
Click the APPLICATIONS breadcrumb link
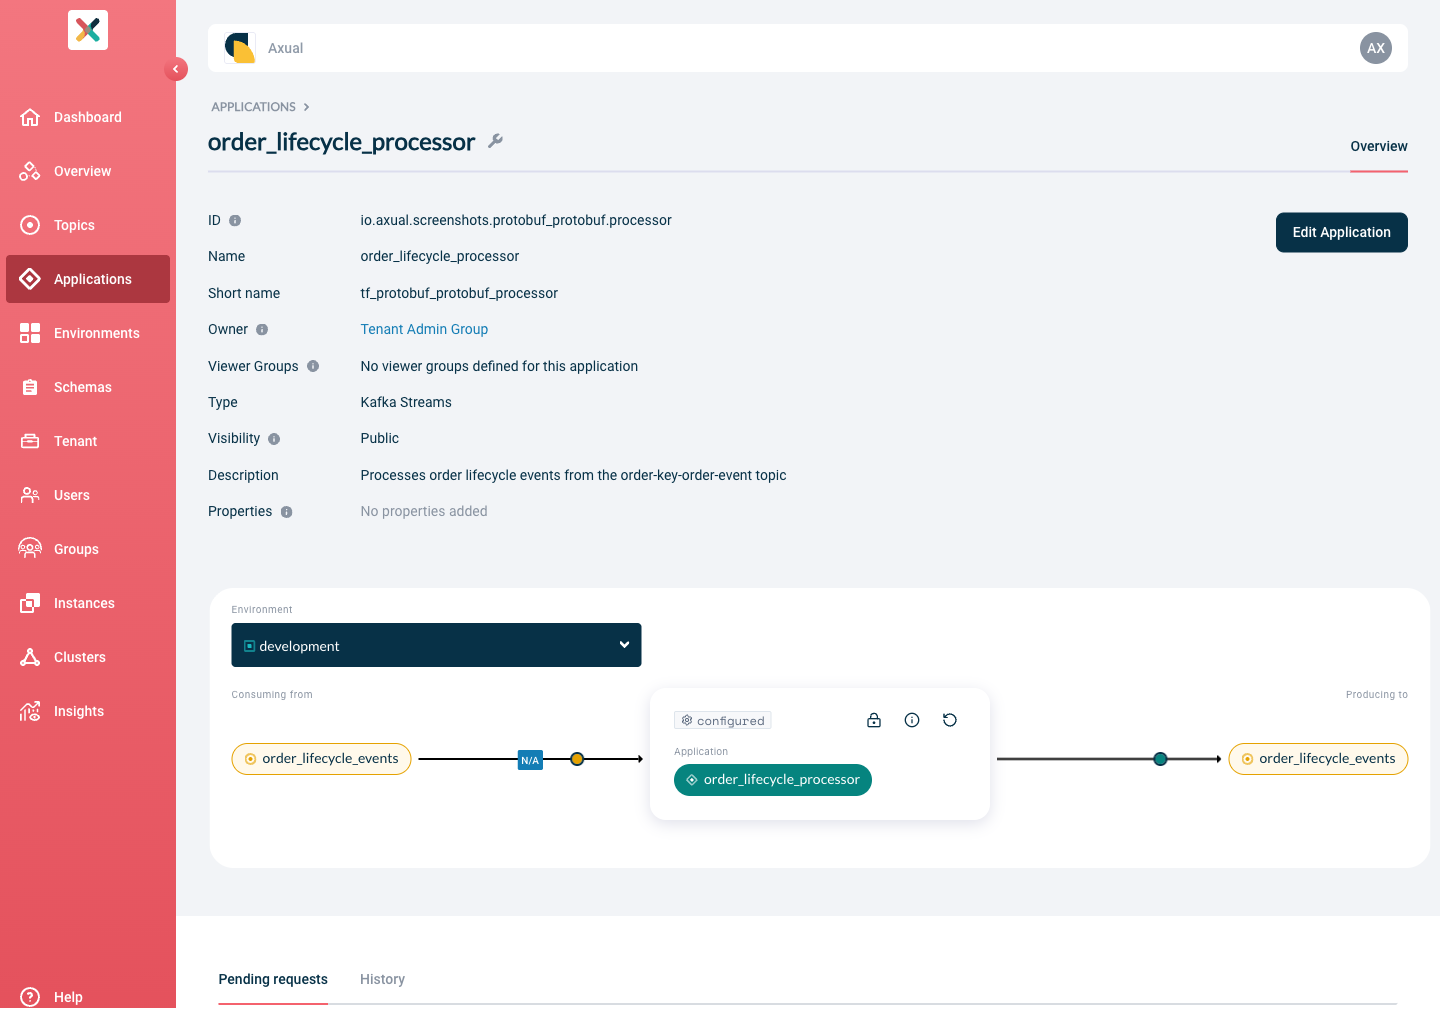click(x=253, y=107)
